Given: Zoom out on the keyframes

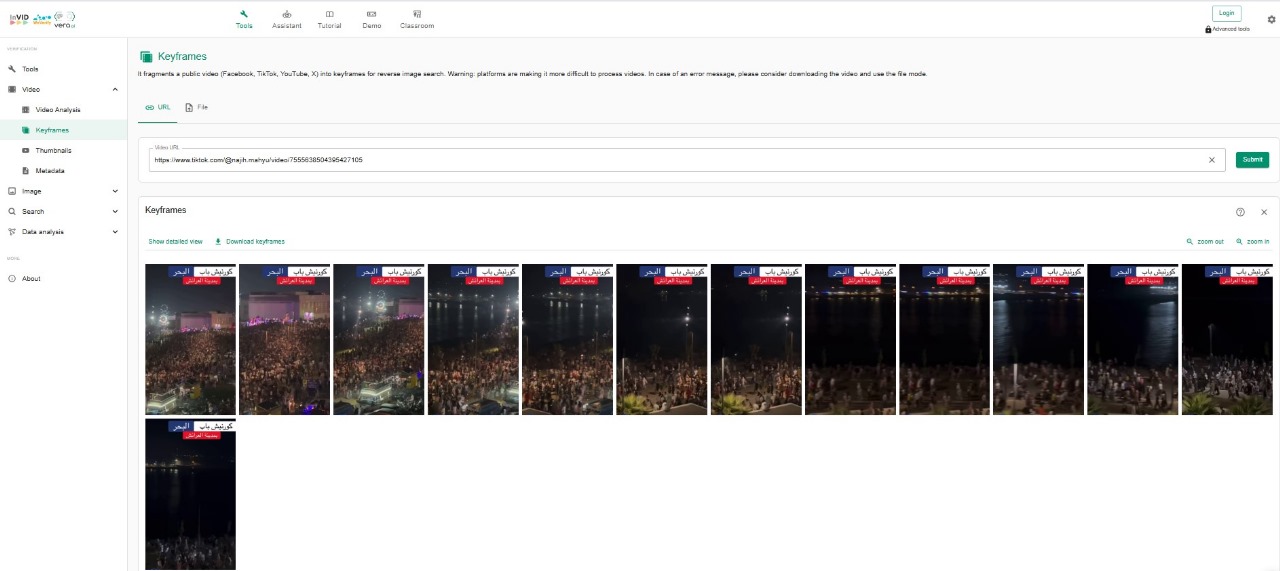Looking at the screenshot, I should coord(1205,242).
